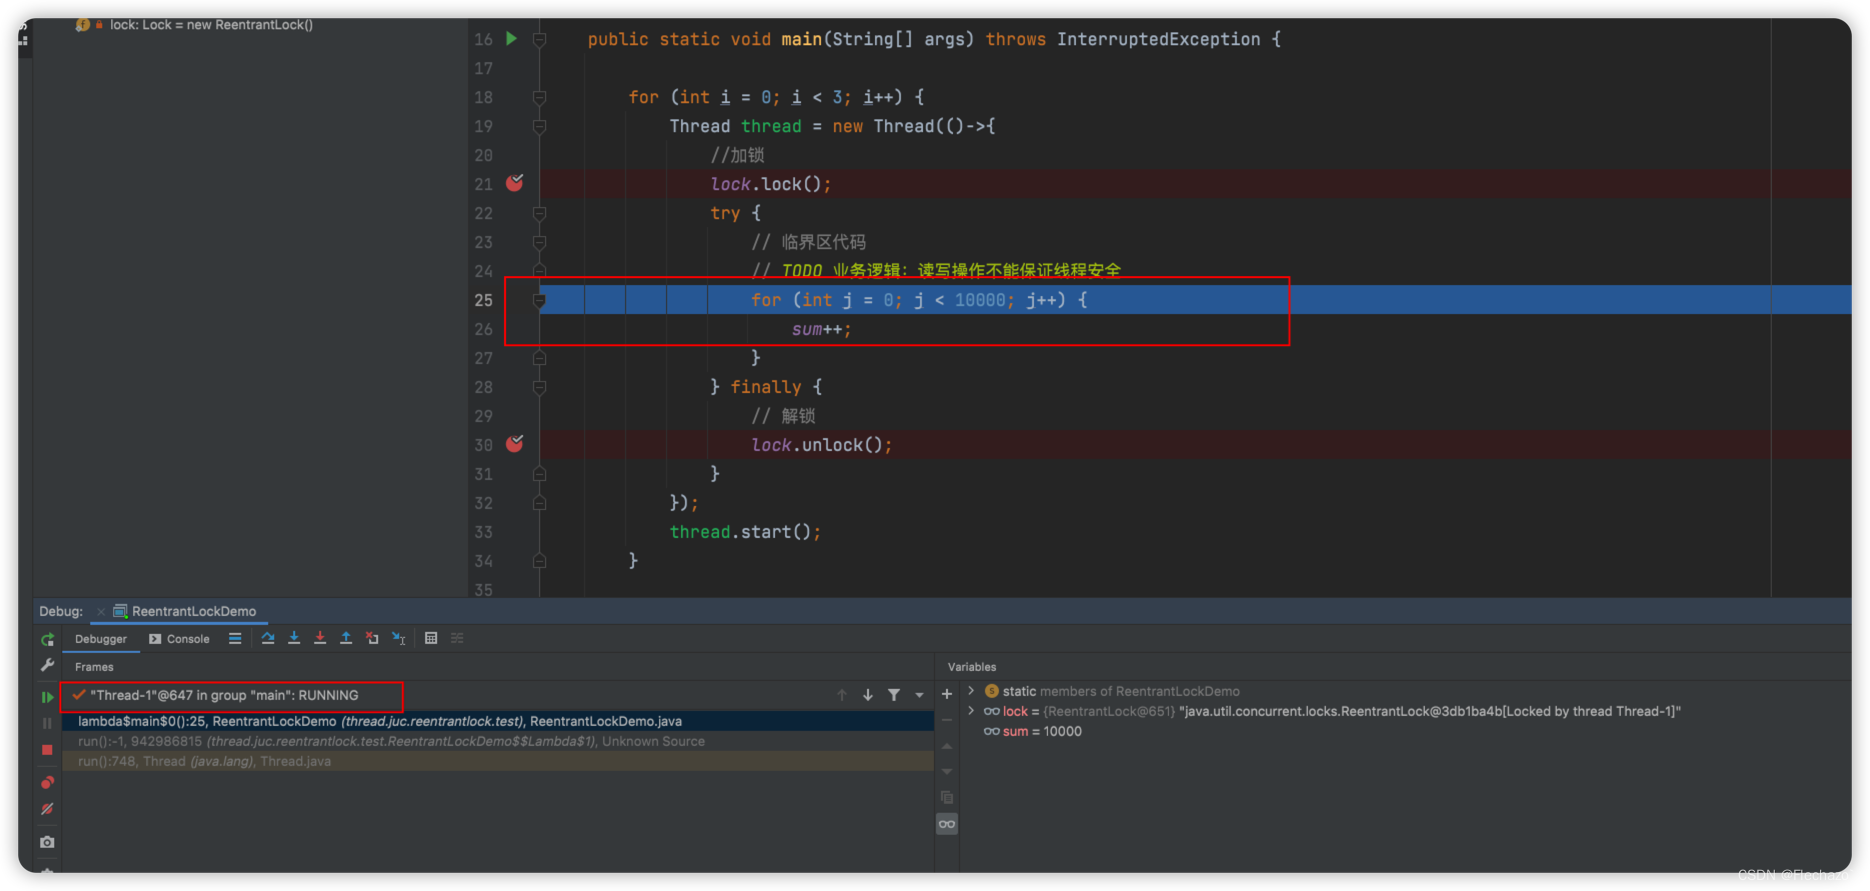Image resolution: width=1870 pixels, height=891 pixels.
Task: Select frame run():748, Thread
Action: (498, 761)
